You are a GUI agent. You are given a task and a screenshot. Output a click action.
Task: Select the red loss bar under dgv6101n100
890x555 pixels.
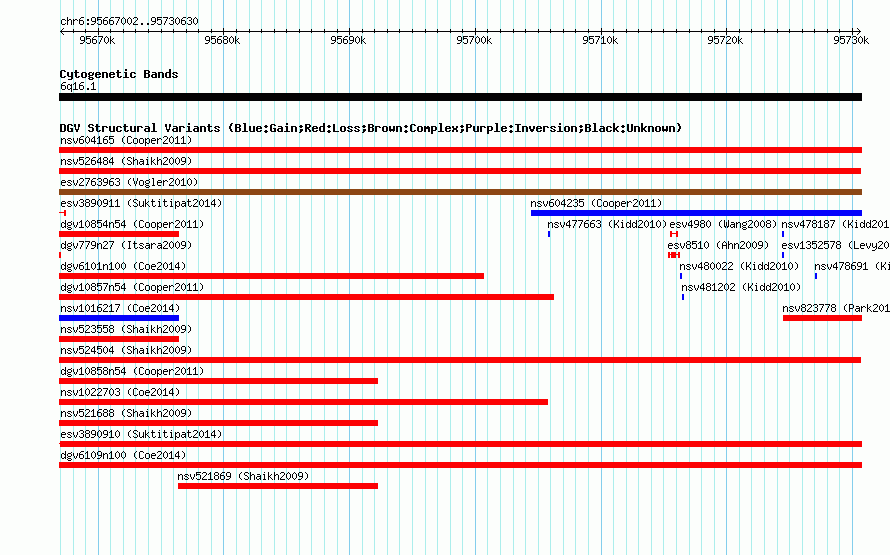271,276
